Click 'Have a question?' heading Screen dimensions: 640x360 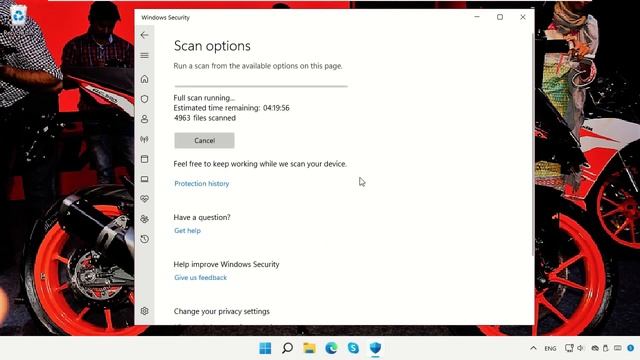click(202, 218)
